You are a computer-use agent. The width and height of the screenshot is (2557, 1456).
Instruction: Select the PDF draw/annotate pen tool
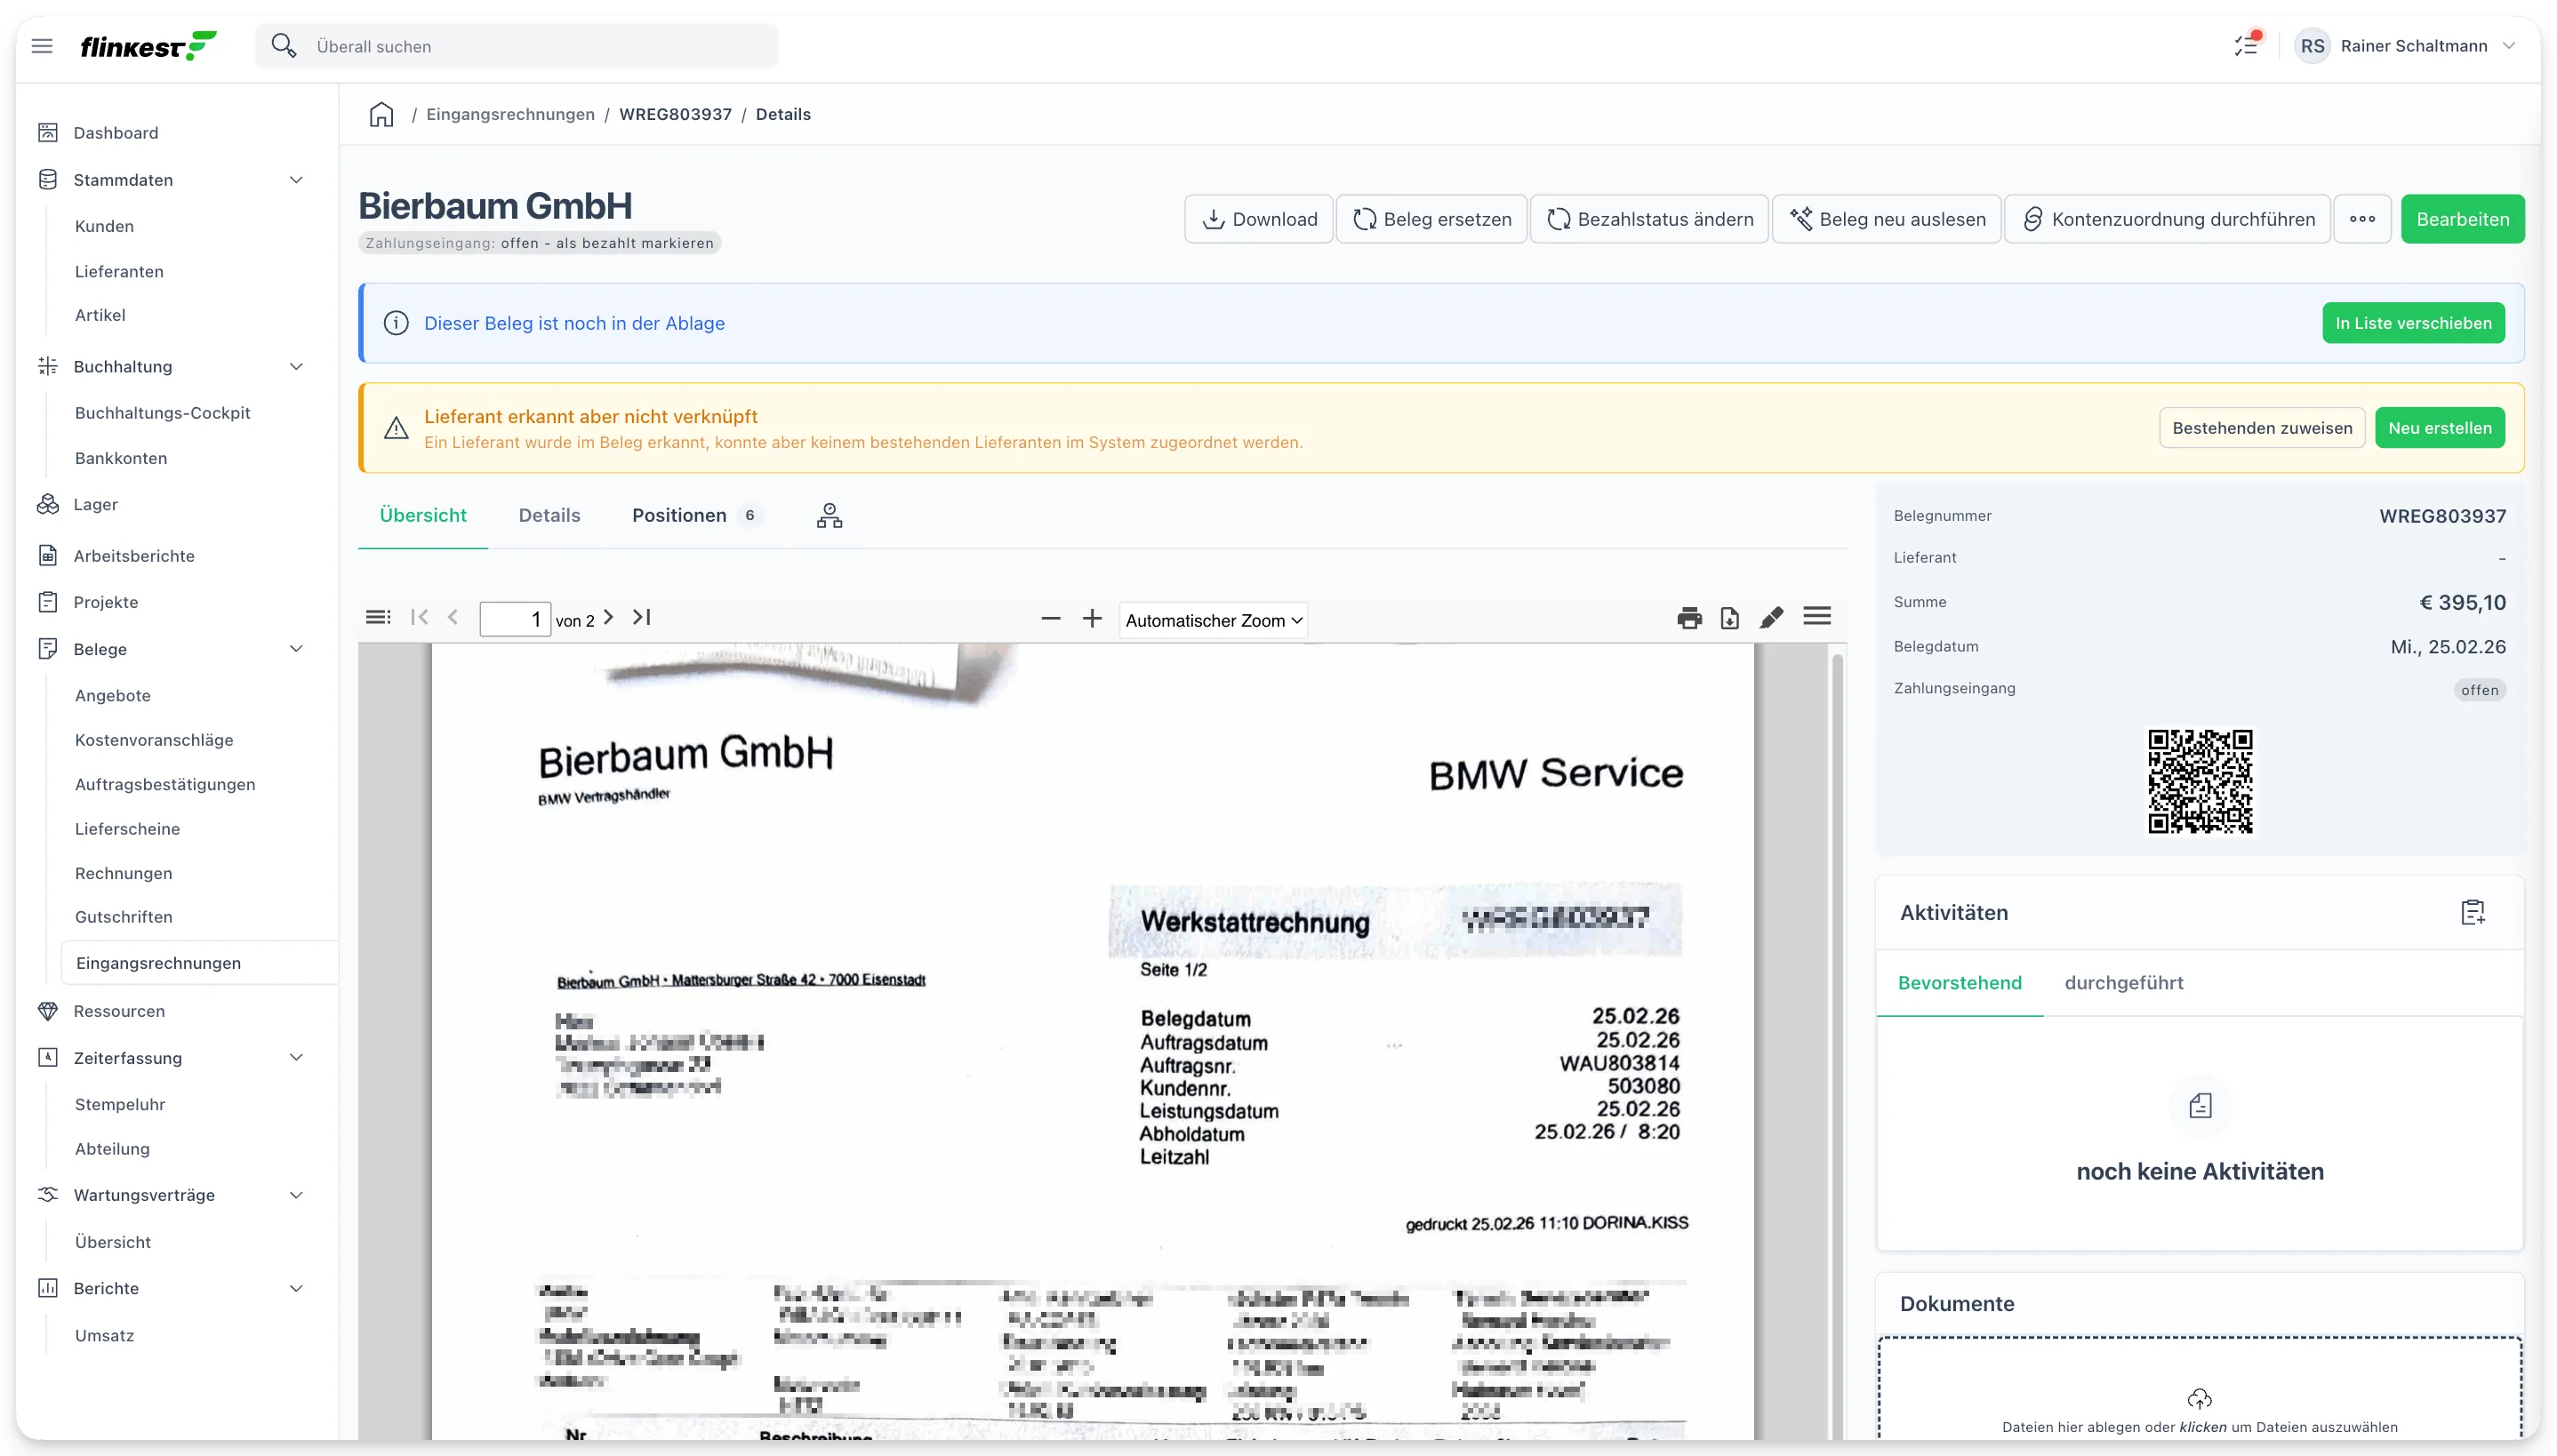[x=1771, y=618]
